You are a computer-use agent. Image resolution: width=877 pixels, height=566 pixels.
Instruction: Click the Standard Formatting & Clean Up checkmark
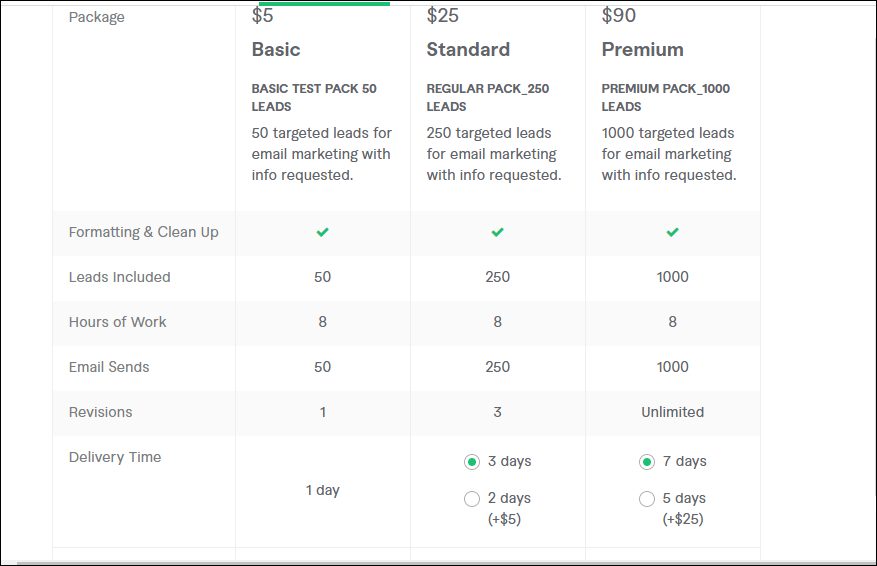[497, 232]
